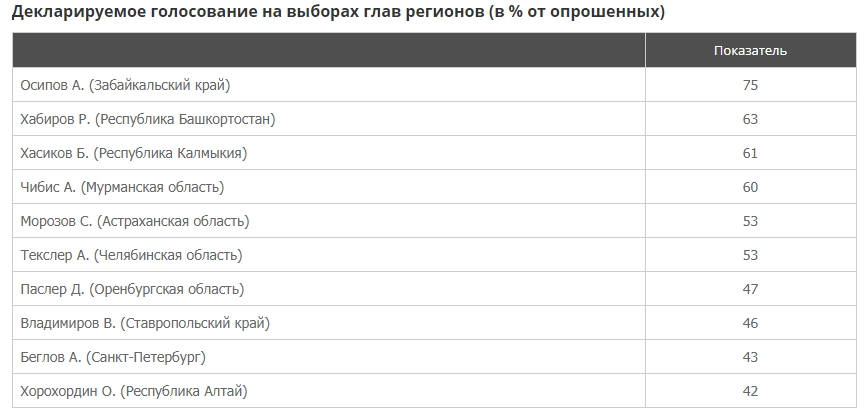Select Чибис А. (Мурманская область) cell
Image resolution: width=868 pixels, height=414 pixels.
[122, 187]
